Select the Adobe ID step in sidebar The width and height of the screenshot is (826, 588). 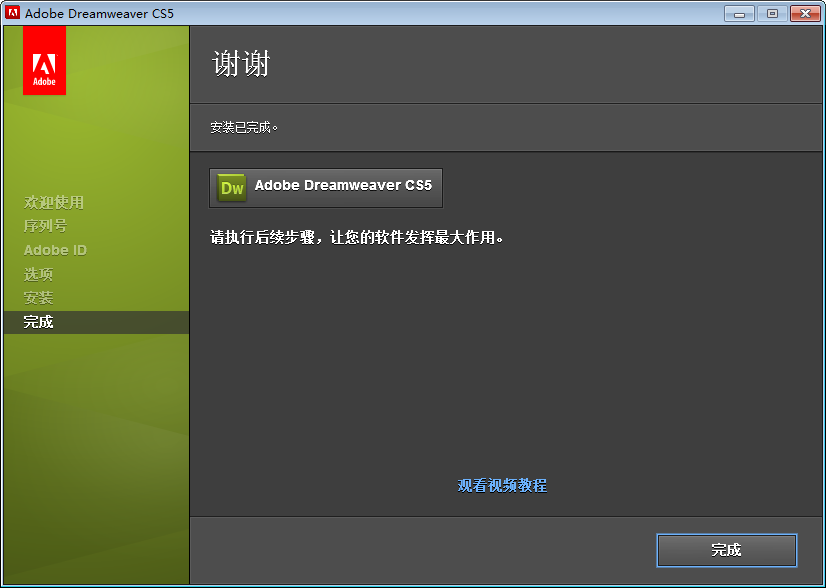pyautogui.click(x=55, y=250)
